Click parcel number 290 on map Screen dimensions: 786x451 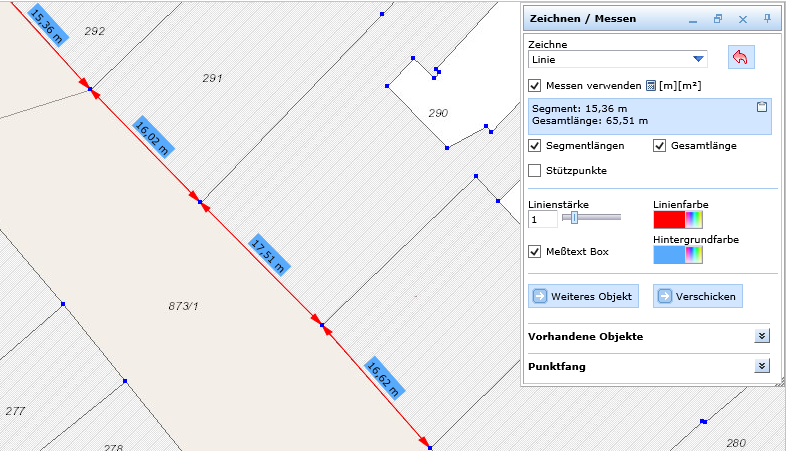click(x=438, y=113)
